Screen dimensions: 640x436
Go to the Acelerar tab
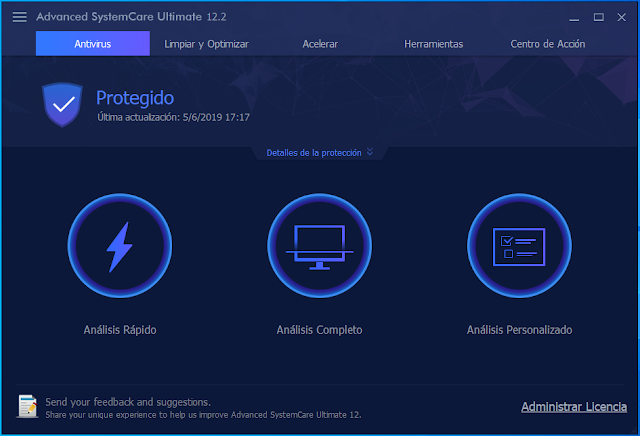[x=320, y=44]
